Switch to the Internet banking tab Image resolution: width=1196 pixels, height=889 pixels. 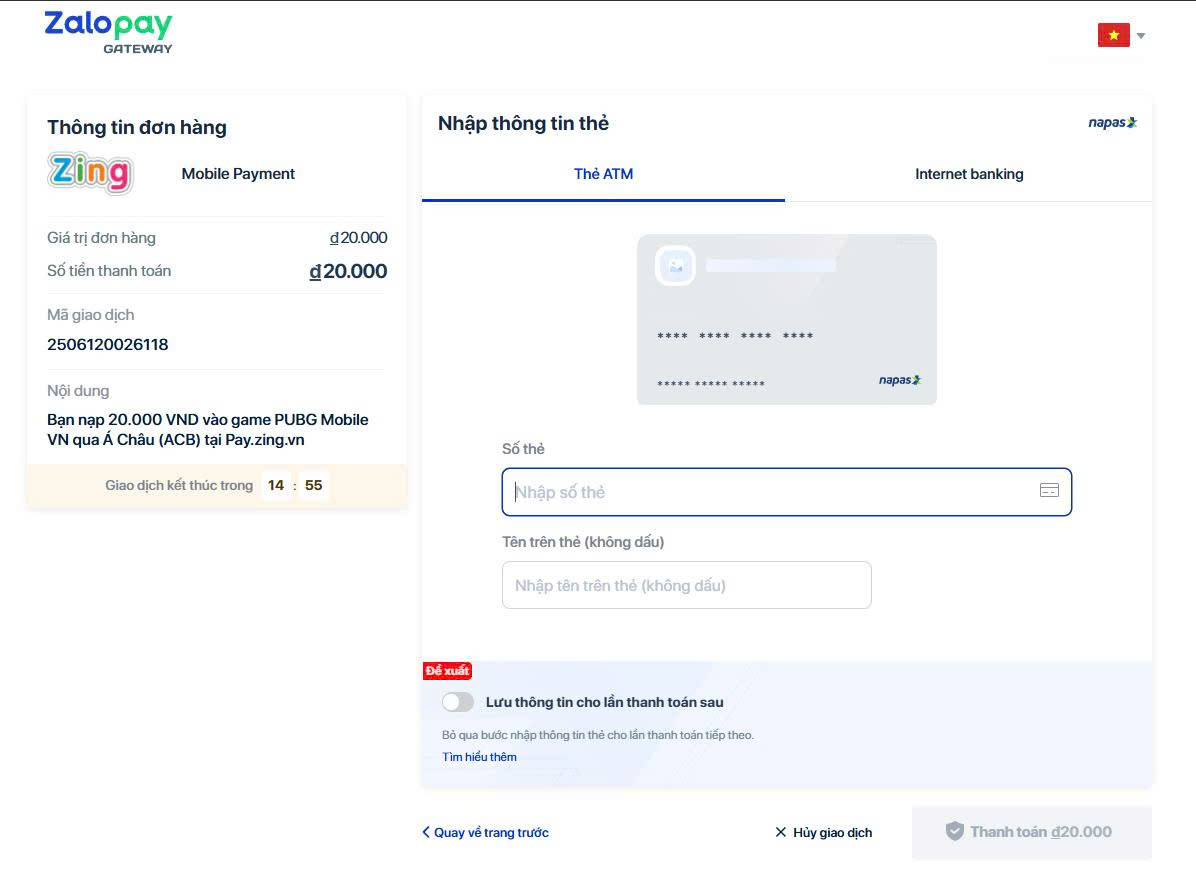click(968, 174)
